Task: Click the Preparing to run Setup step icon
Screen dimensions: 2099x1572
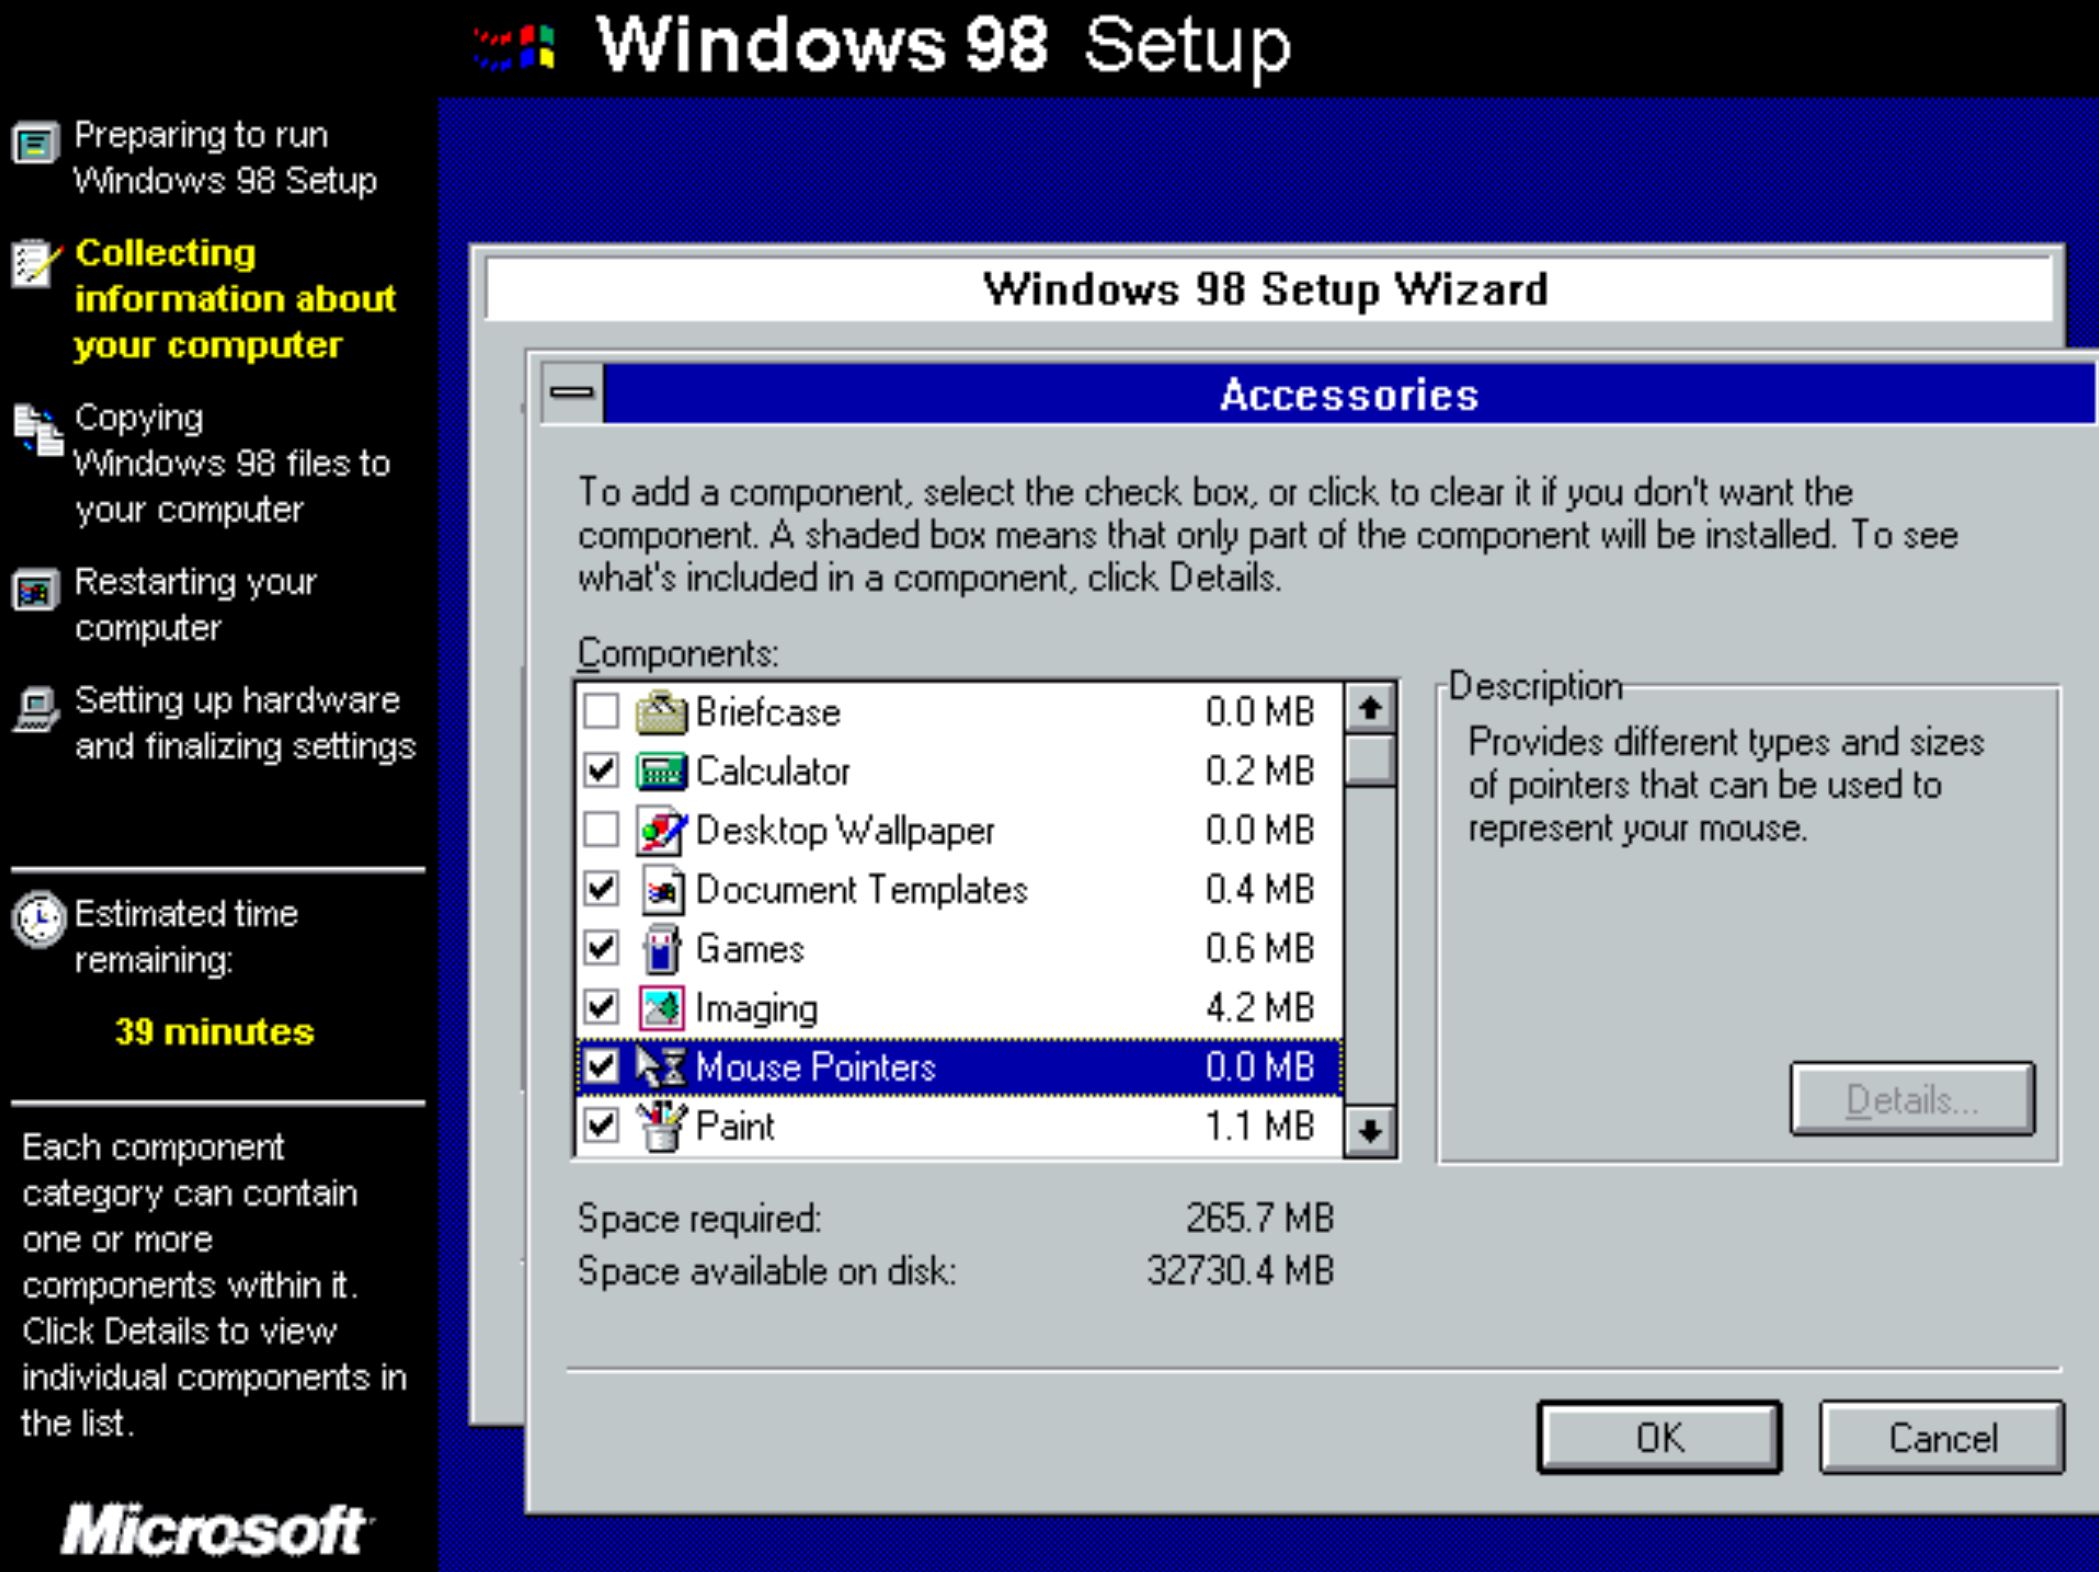Action: click(35, 144)
